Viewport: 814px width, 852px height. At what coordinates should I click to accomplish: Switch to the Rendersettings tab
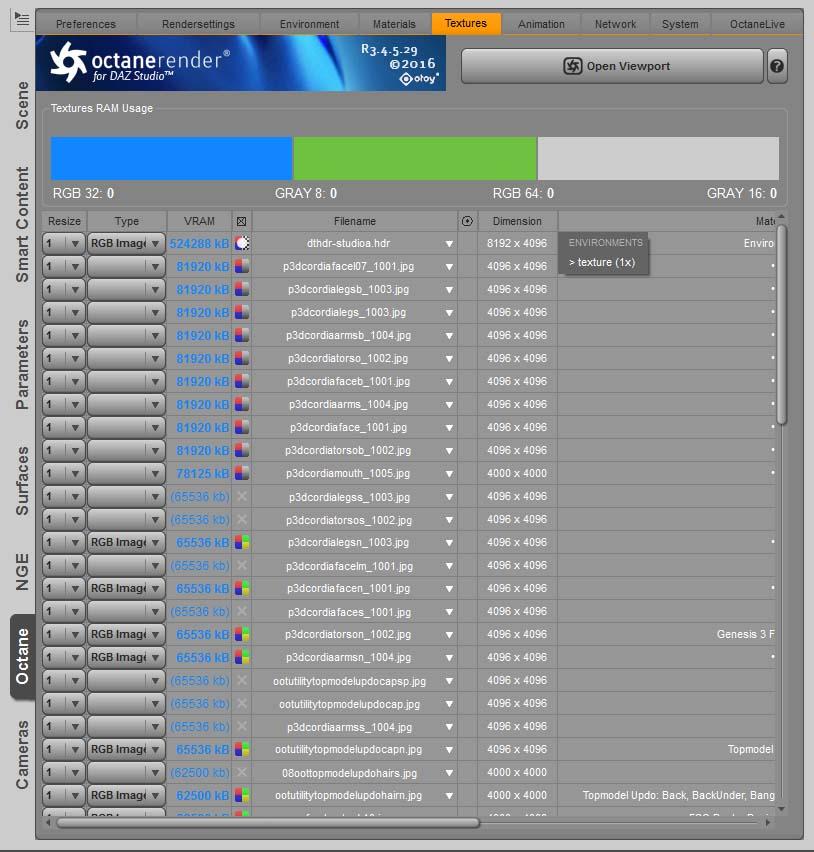[x=198, y=24]
